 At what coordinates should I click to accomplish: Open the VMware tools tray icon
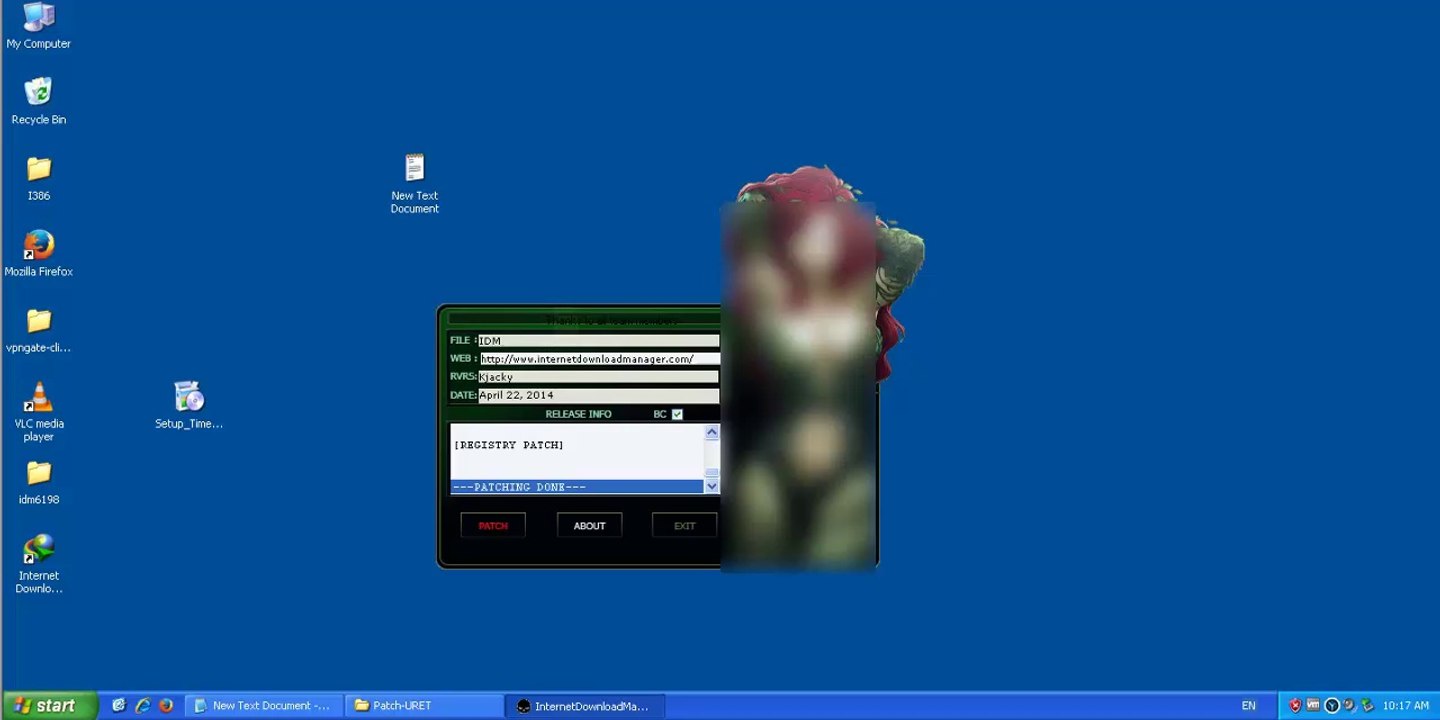pyautogui.click(x=1314, y=705)
